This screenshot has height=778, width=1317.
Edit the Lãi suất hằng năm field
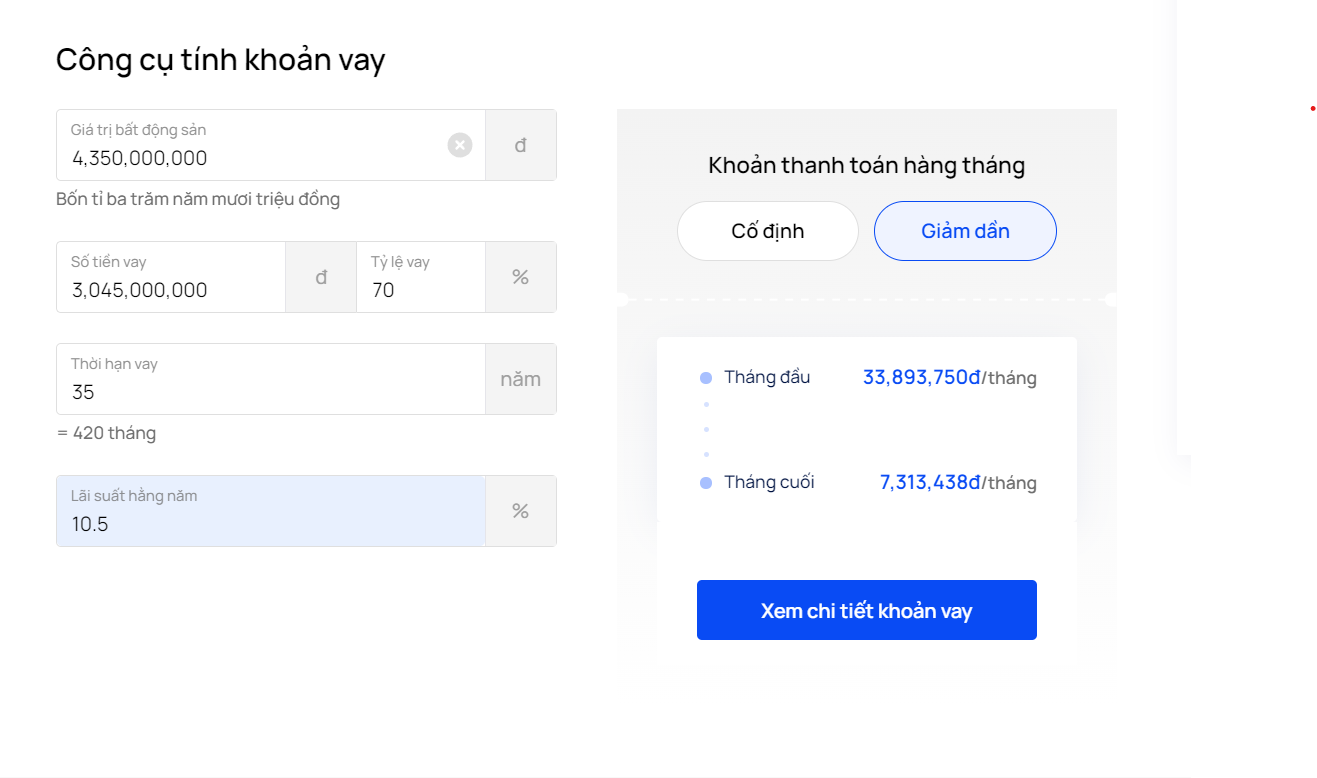pyautogui.click(x=271, y=511)
